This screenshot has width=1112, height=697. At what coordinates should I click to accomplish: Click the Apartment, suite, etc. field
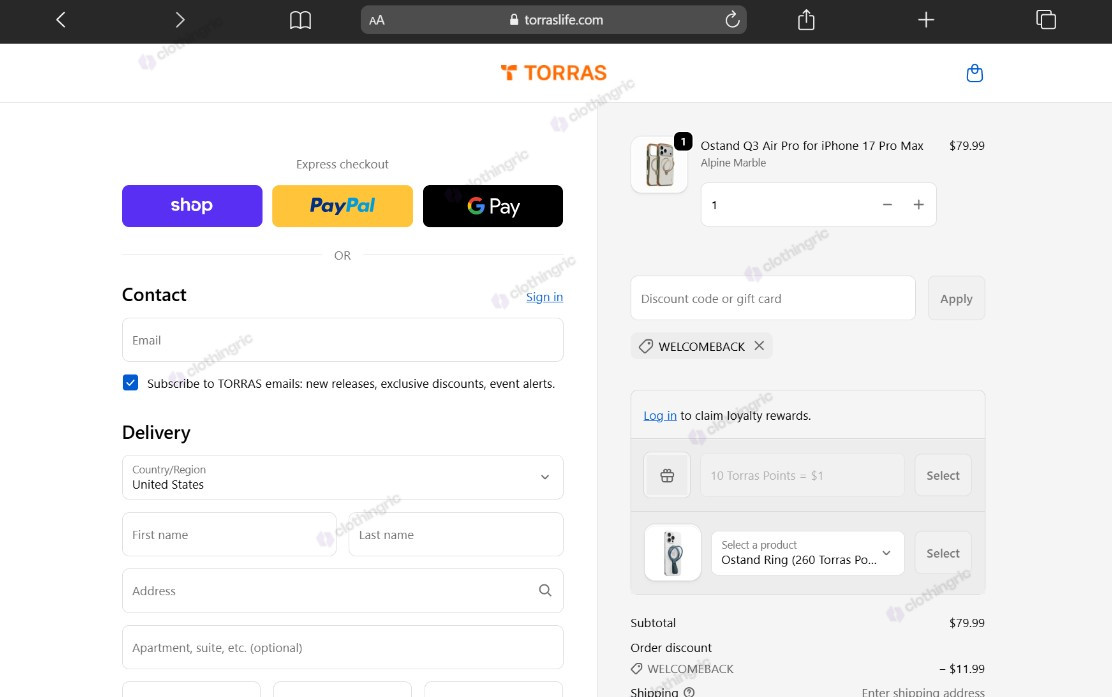coord(343,647)
